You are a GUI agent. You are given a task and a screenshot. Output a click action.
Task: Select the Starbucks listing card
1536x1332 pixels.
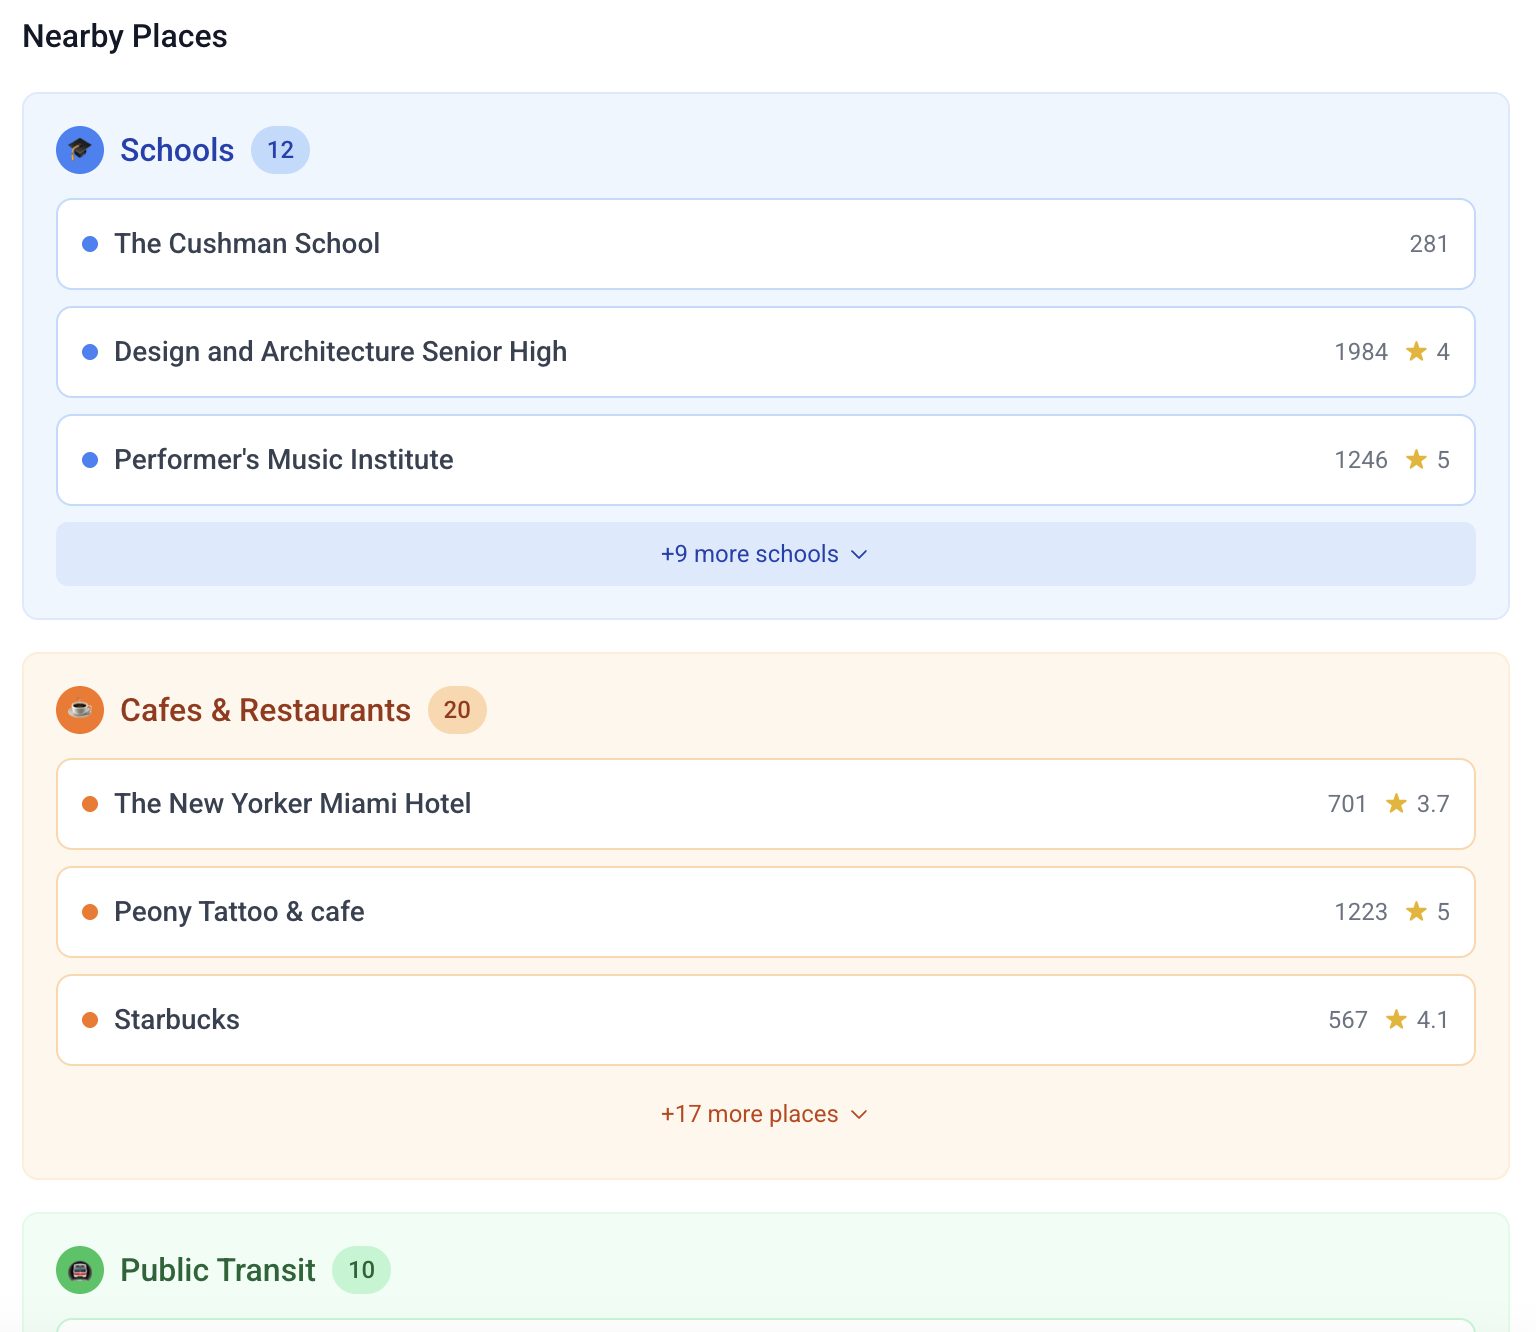pyautogui.click(x=765, y=1019)
